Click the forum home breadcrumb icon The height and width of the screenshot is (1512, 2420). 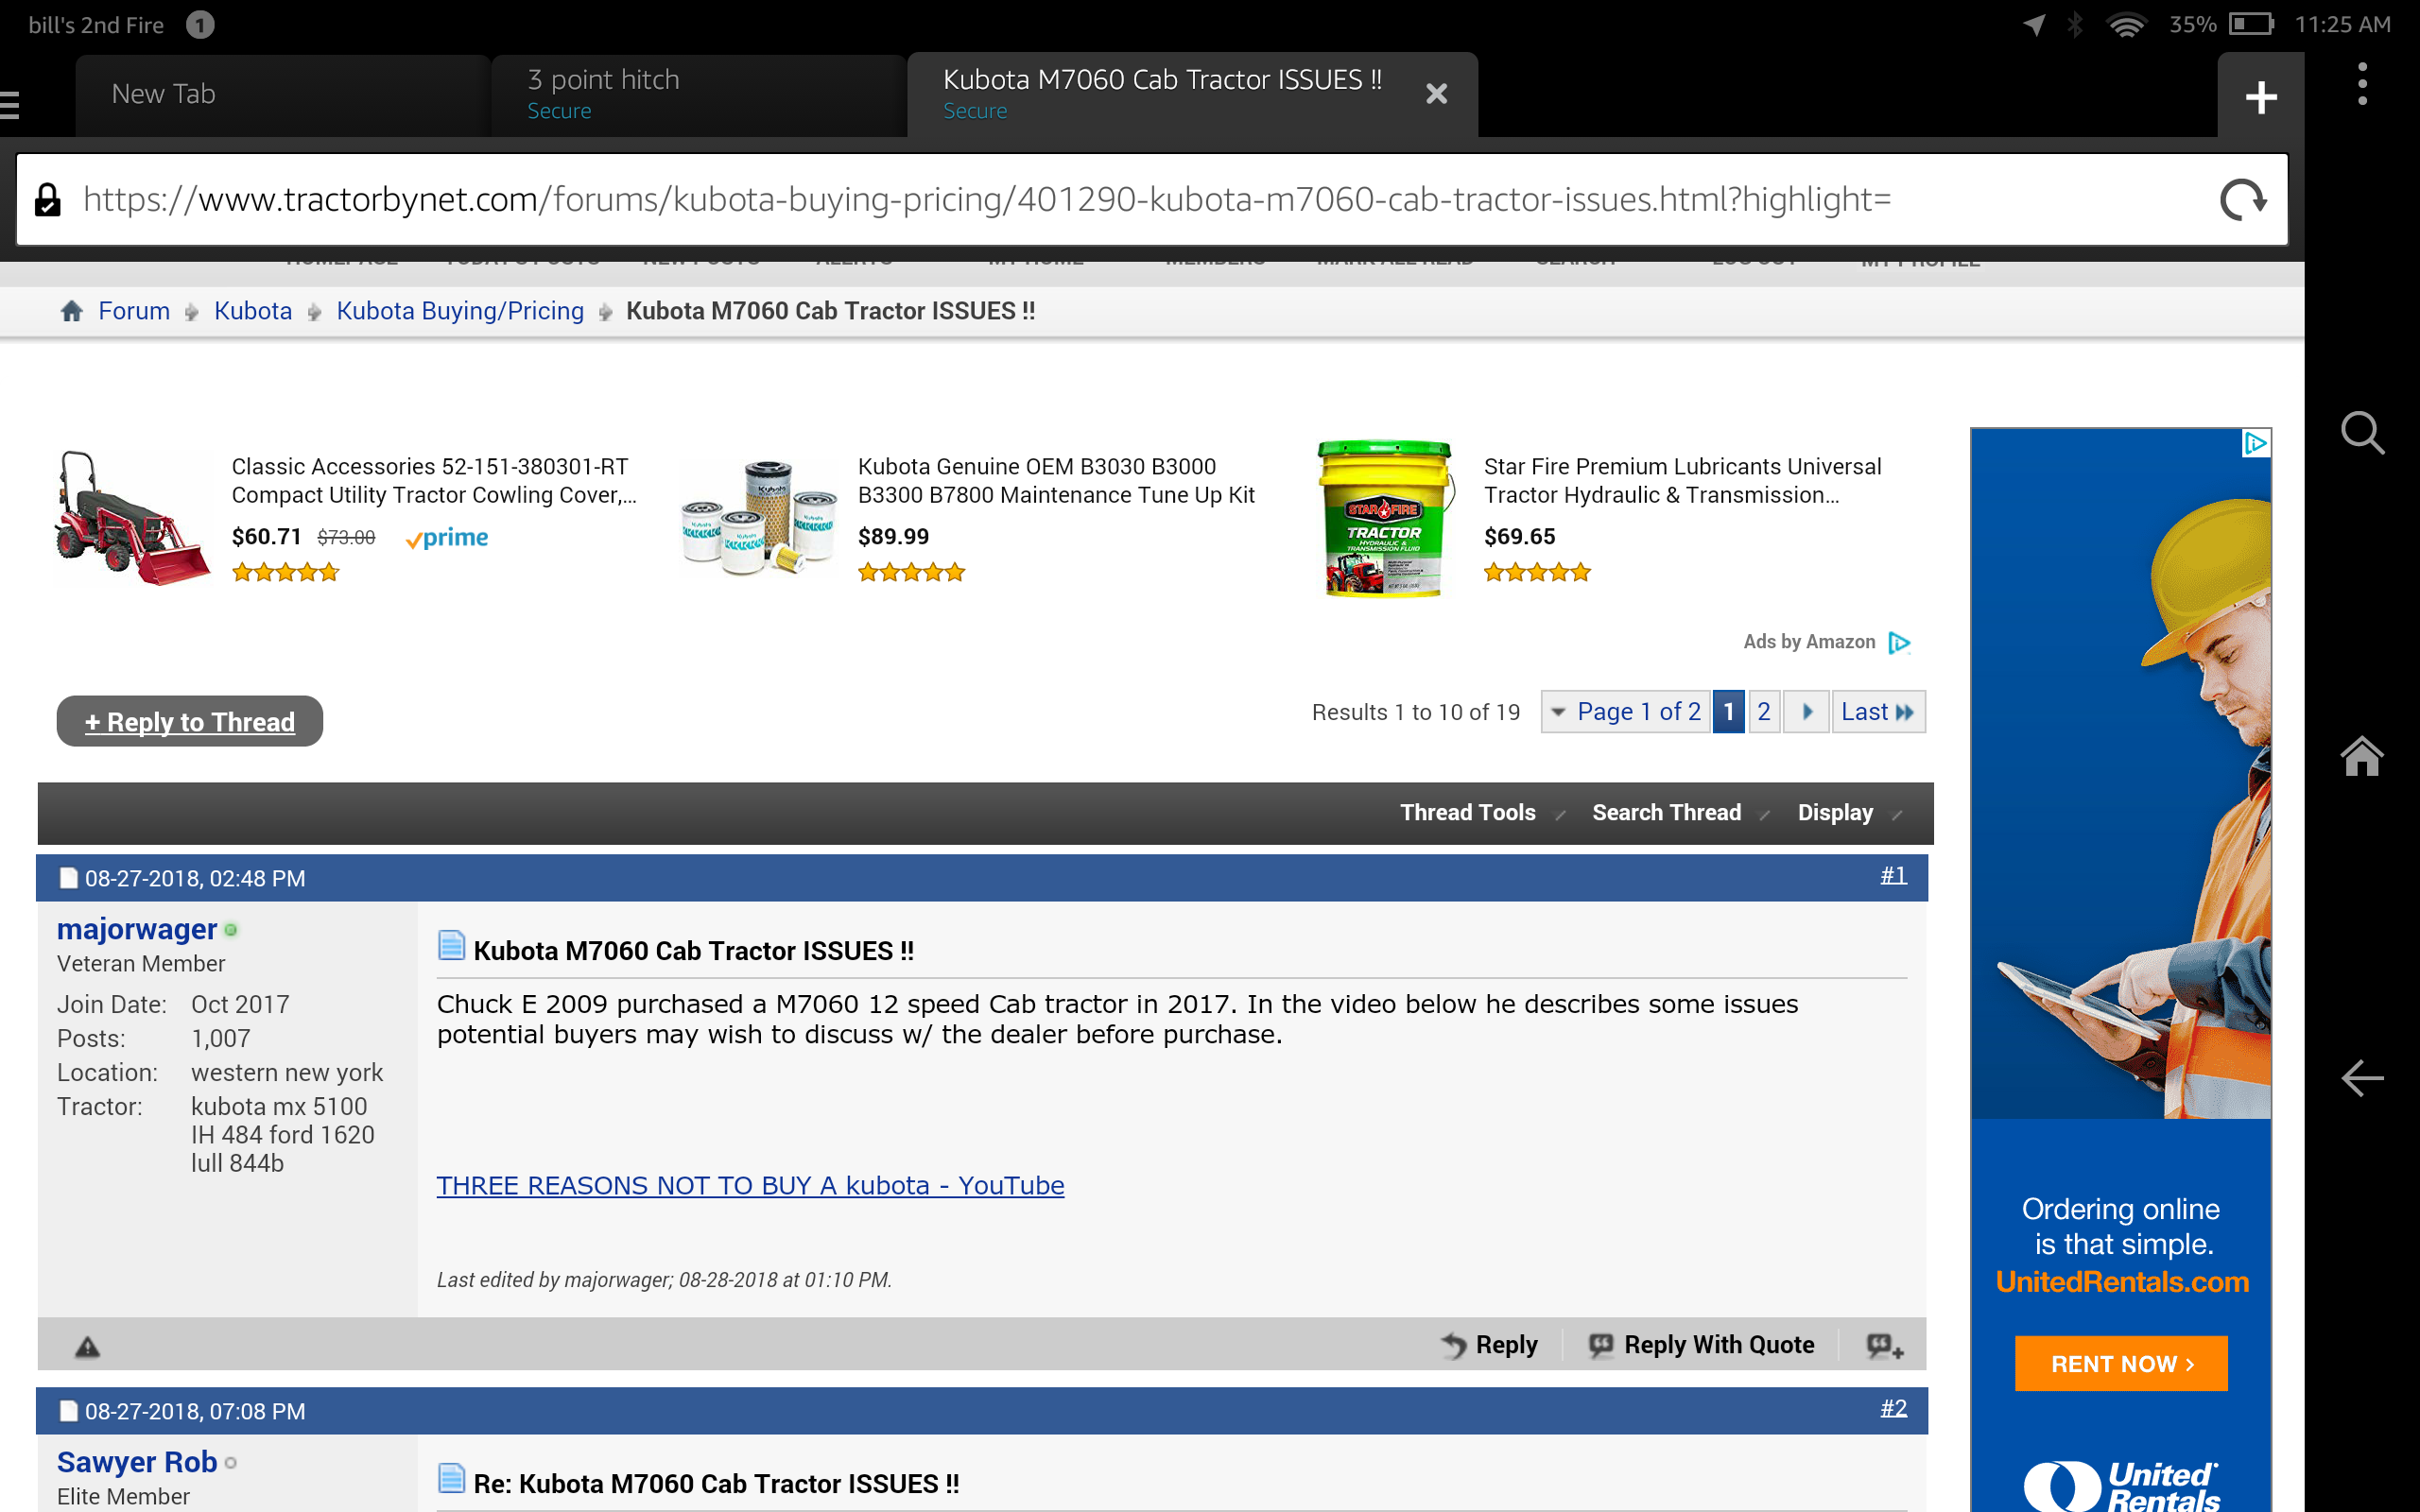pos(71,311)
